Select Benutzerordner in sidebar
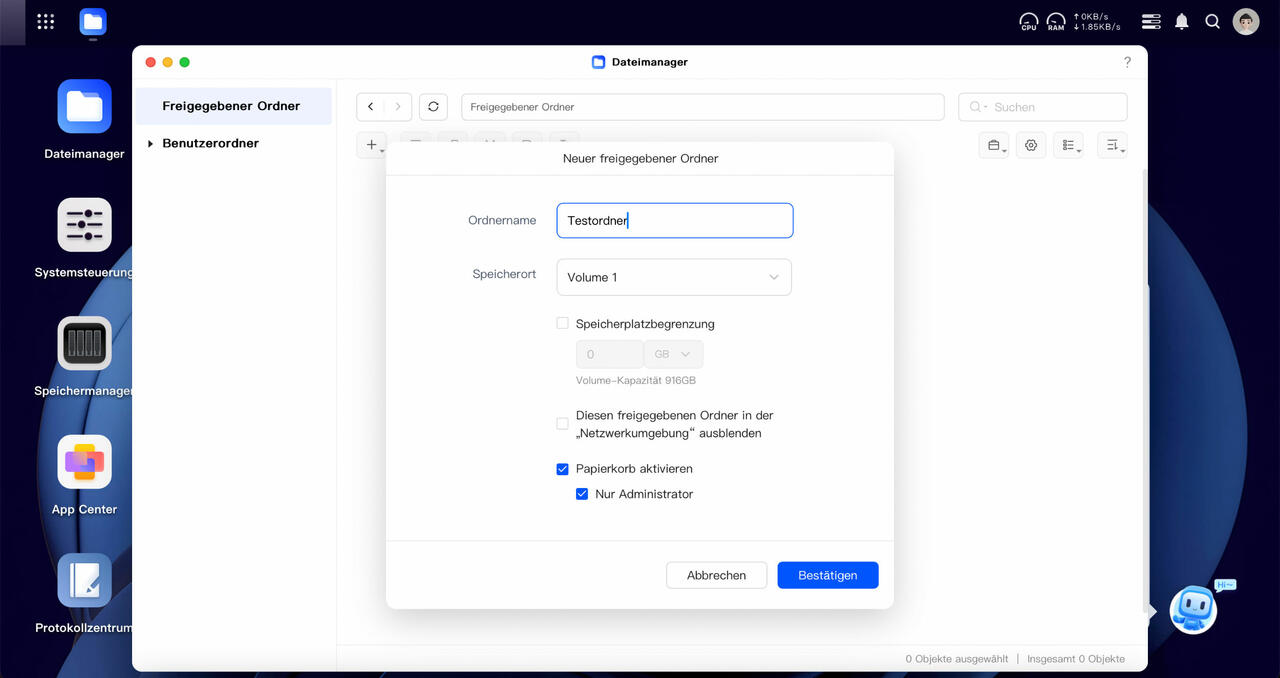 click(x=210, y=144)
